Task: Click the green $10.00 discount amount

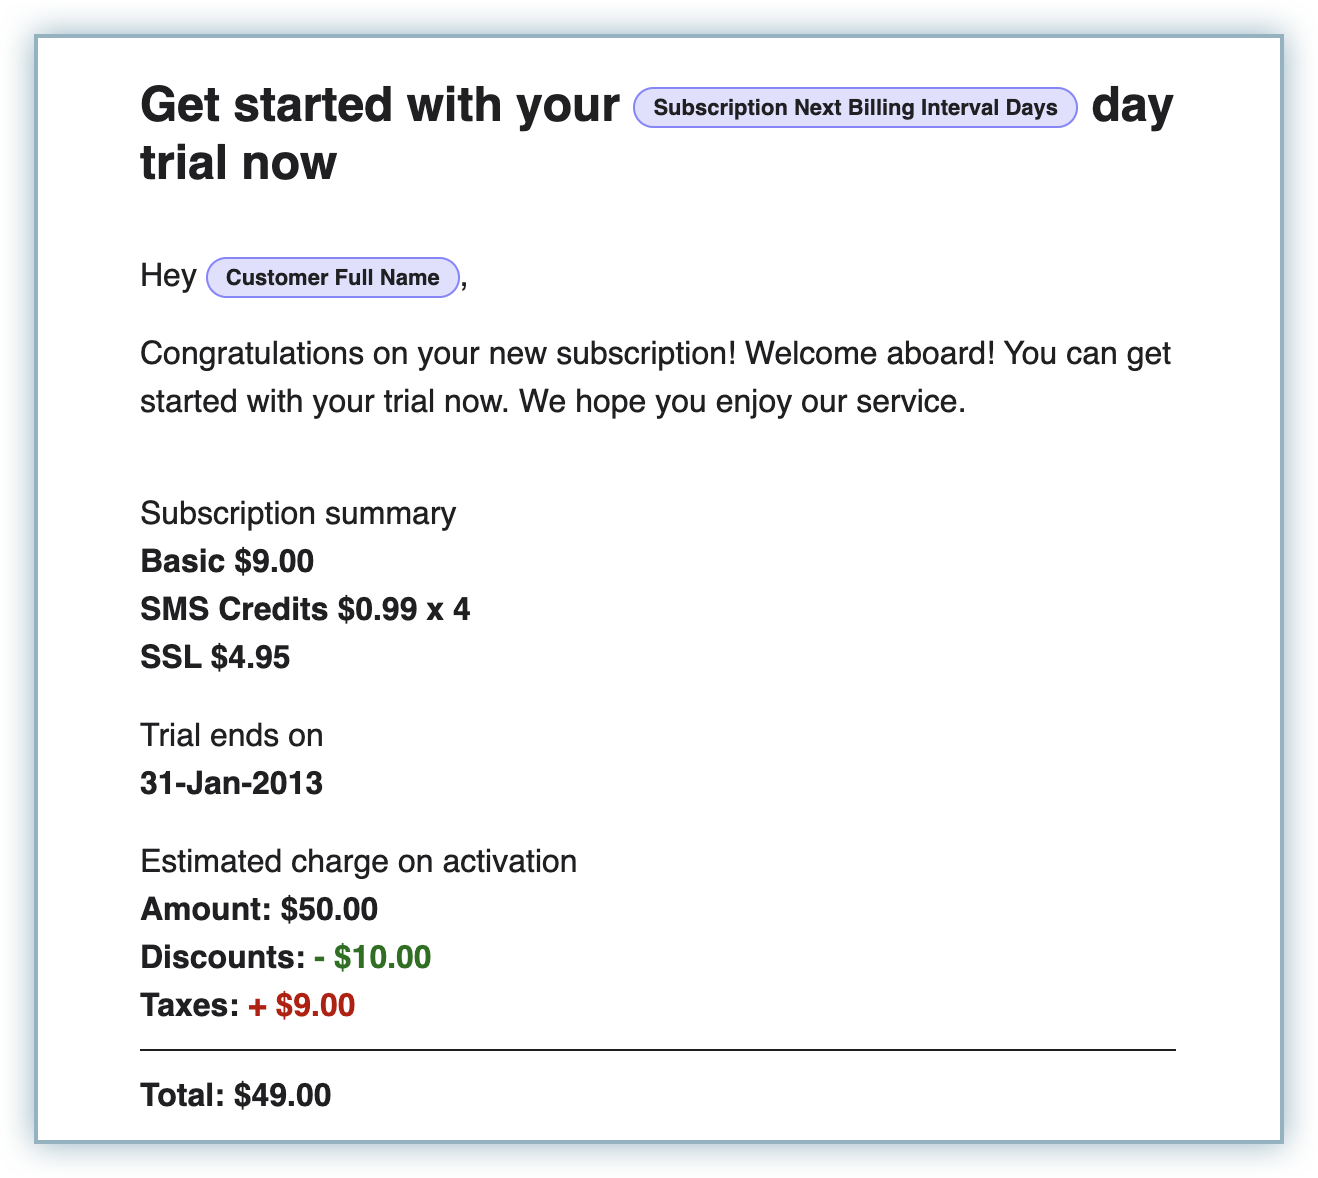Action: [382, 957]
